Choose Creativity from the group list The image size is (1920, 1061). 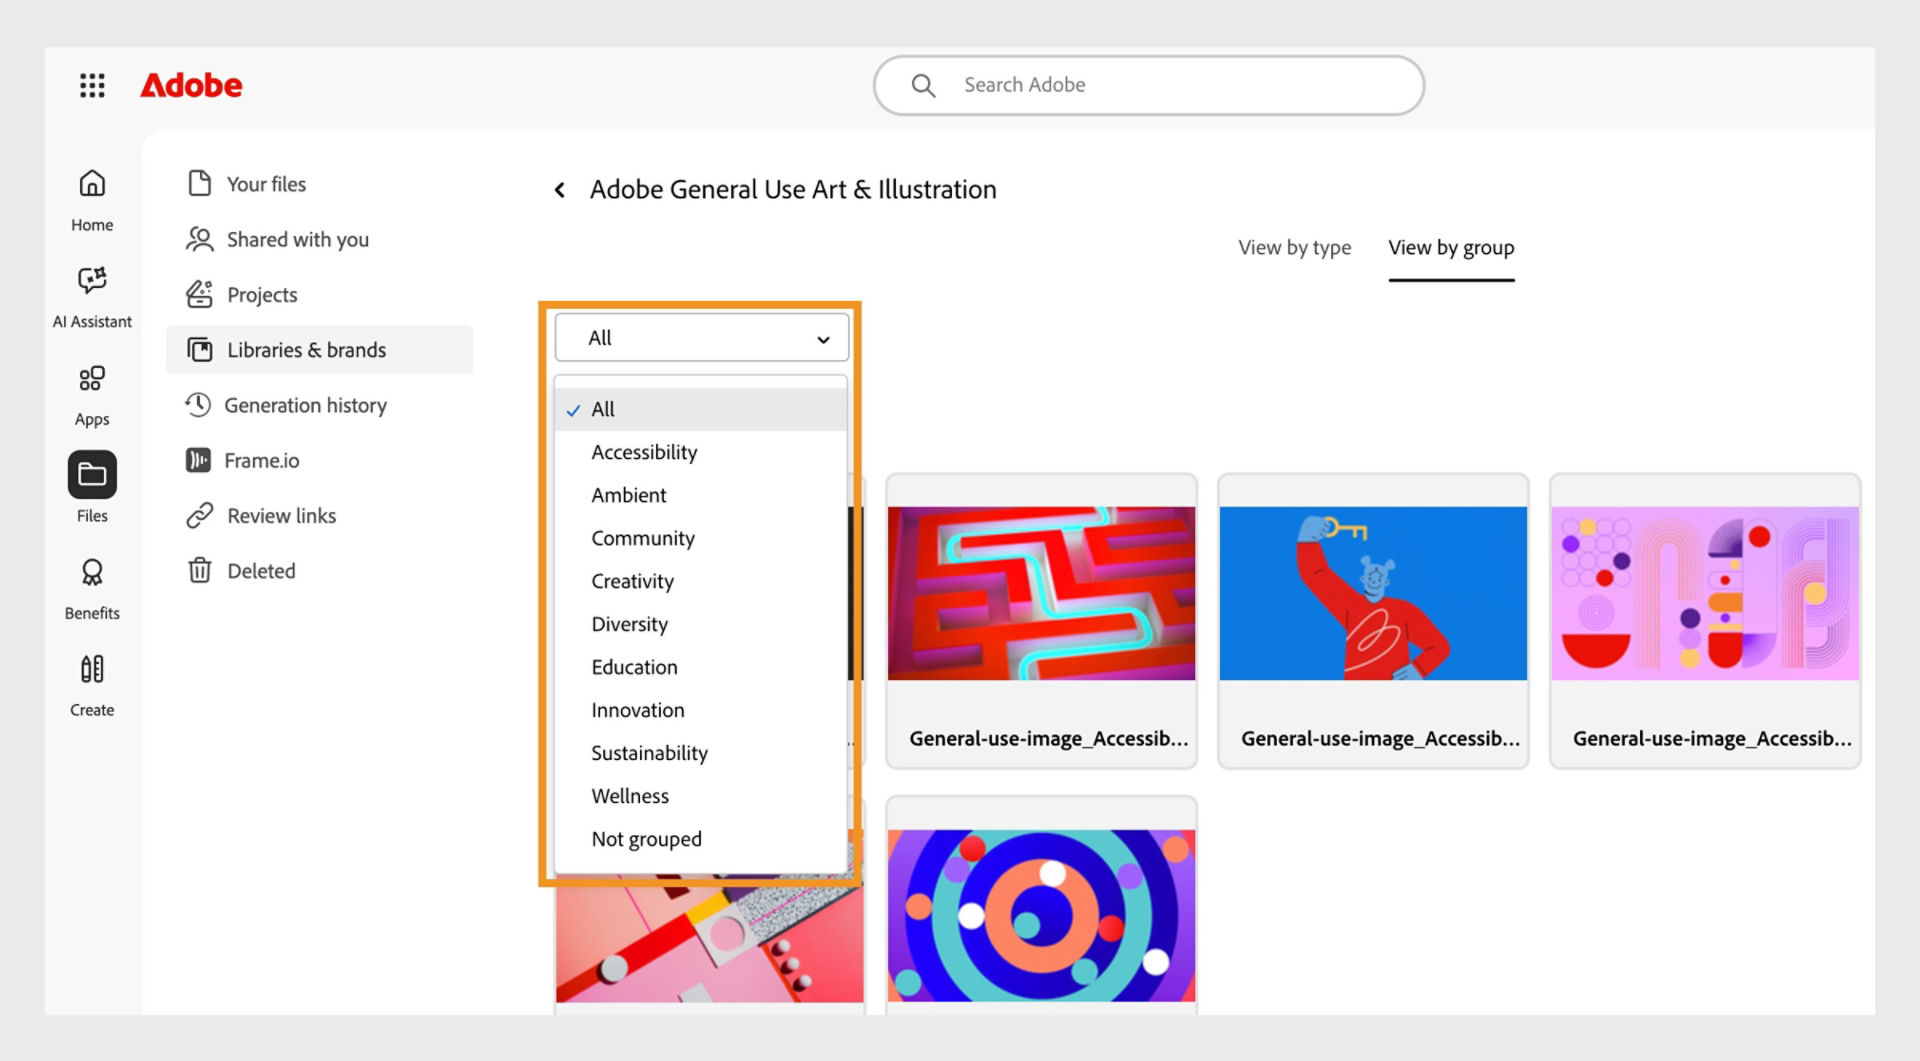click(x=701, y=581)
